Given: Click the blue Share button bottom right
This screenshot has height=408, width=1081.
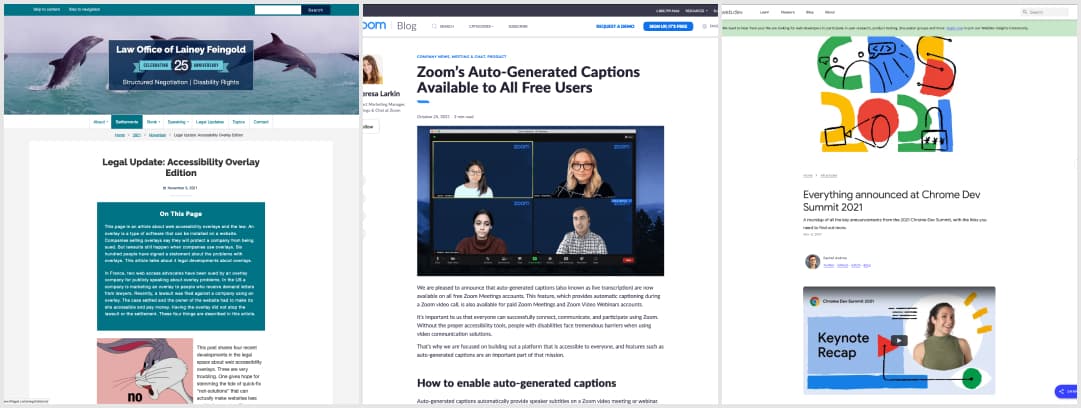Looking at the screenshot, I should coord(1067,391).
